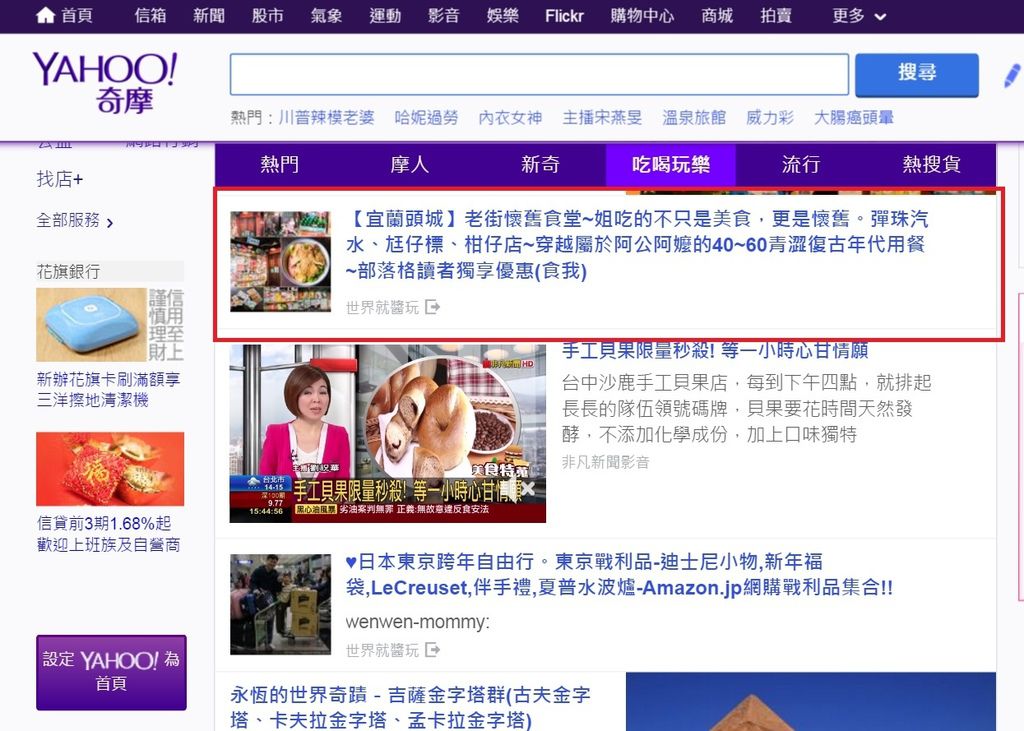Click the wenwen-mommy: author text

(417, 622)
